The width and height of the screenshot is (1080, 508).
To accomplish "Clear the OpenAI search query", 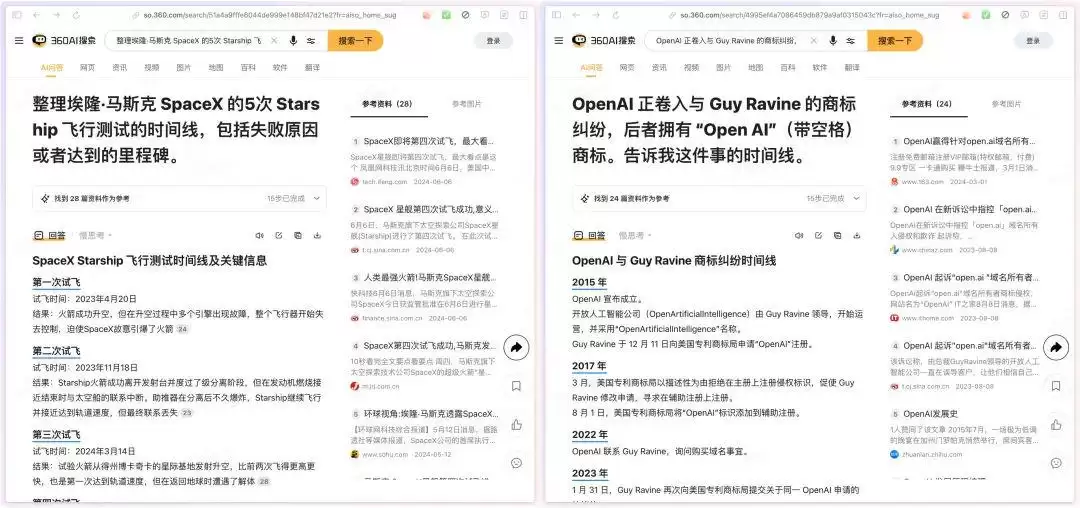I will coord(813,41).
